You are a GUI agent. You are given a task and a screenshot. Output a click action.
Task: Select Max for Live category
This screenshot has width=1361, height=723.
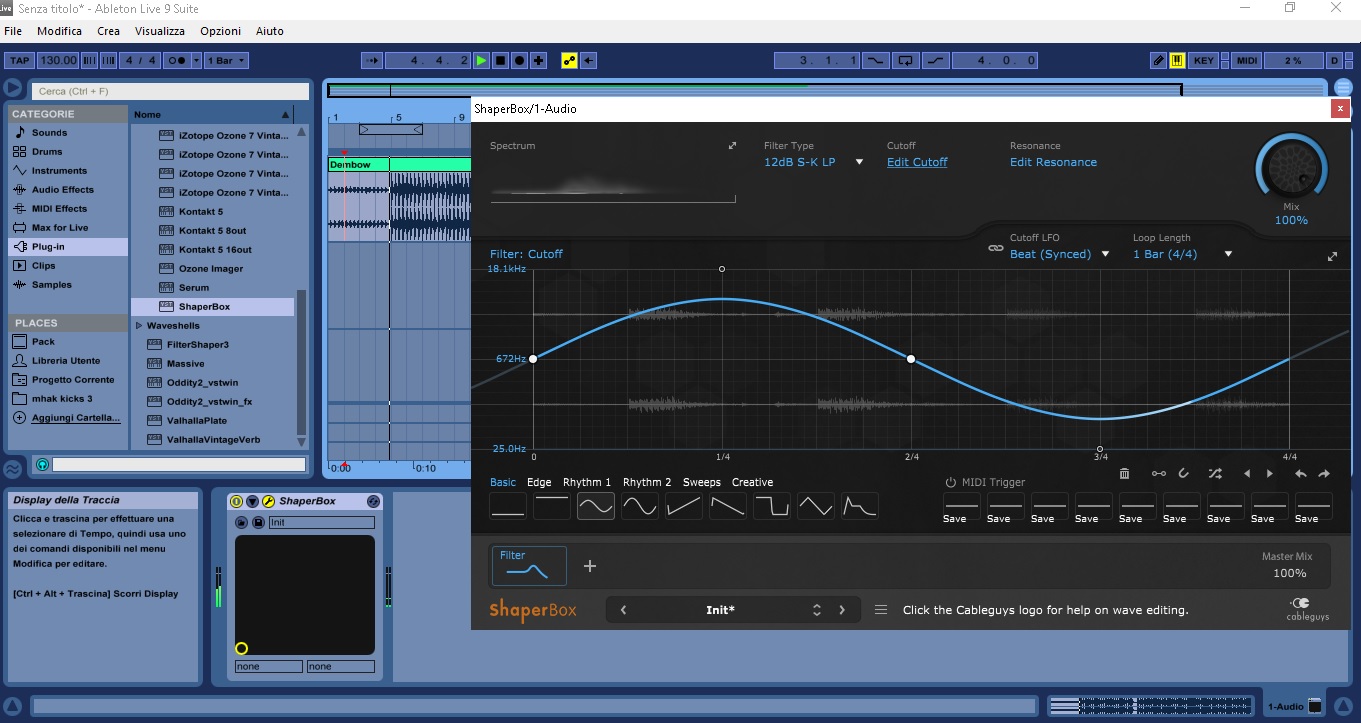pyautogui.click(x=67, y=228)
